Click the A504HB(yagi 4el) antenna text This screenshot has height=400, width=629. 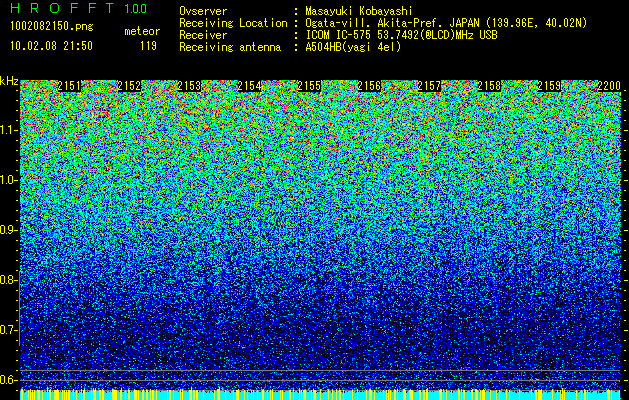click(353, 47)
